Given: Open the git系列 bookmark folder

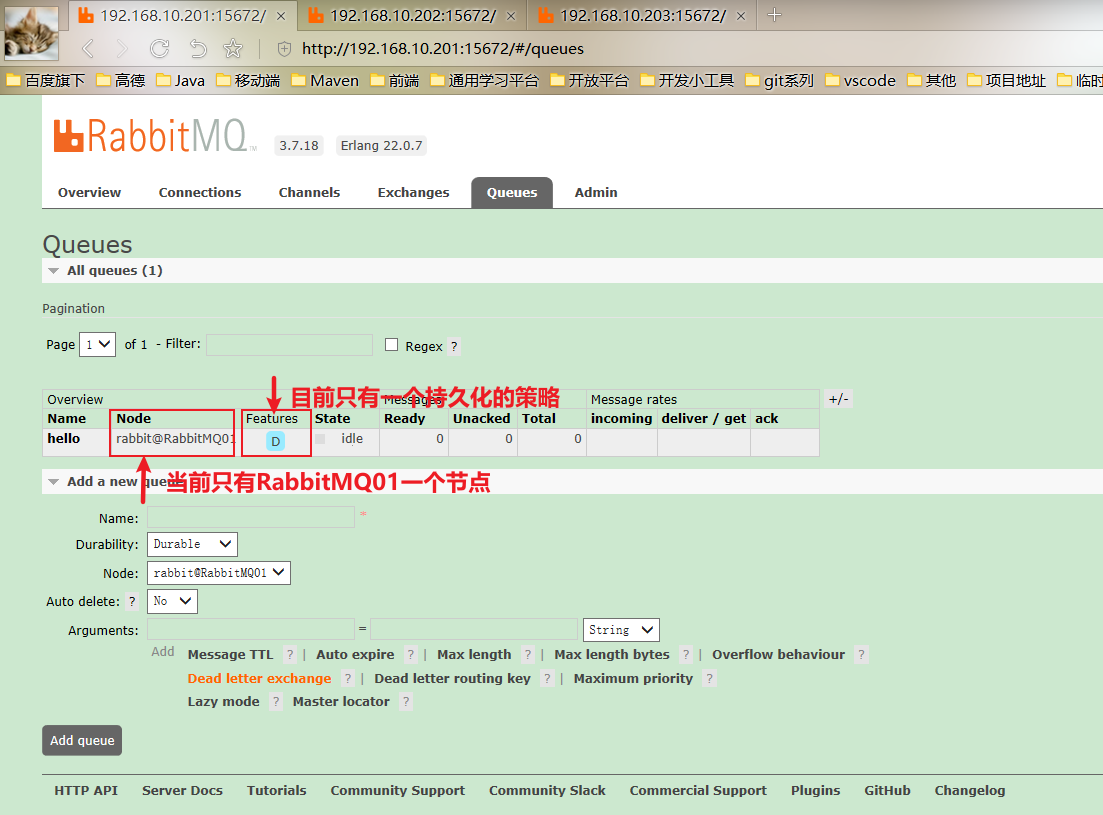Looking at the screenshot, I should tap(779, 80).
